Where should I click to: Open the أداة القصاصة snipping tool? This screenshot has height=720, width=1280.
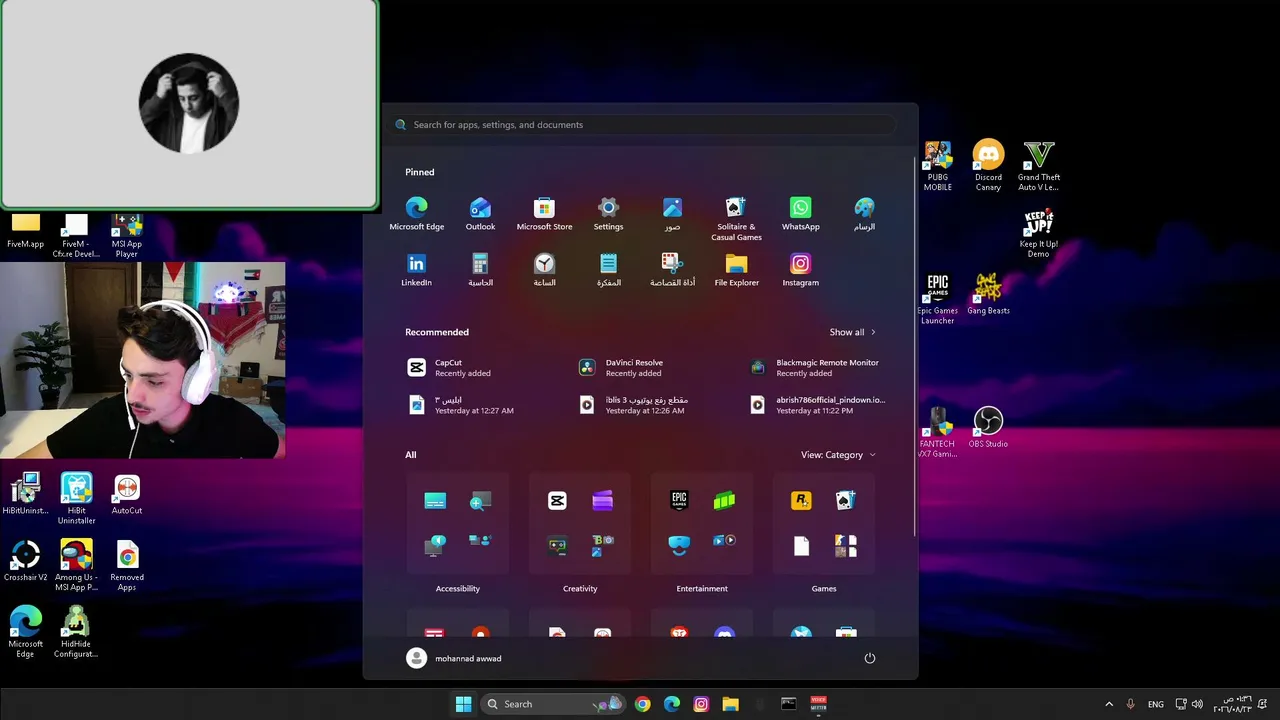pyautogui.click(x=672, y=270)
